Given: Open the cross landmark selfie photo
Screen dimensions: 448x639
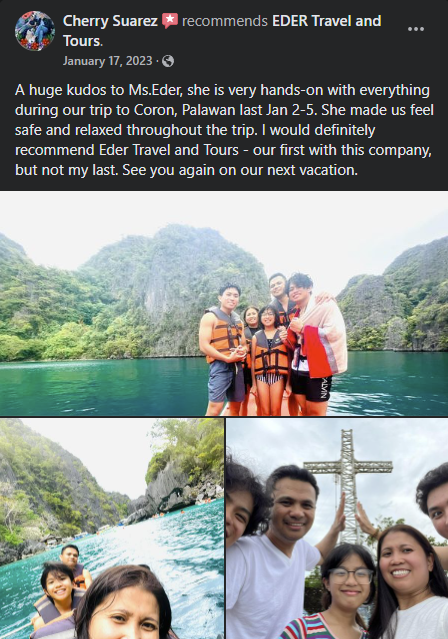Looking at the screenshot, I should pos(337,529).
